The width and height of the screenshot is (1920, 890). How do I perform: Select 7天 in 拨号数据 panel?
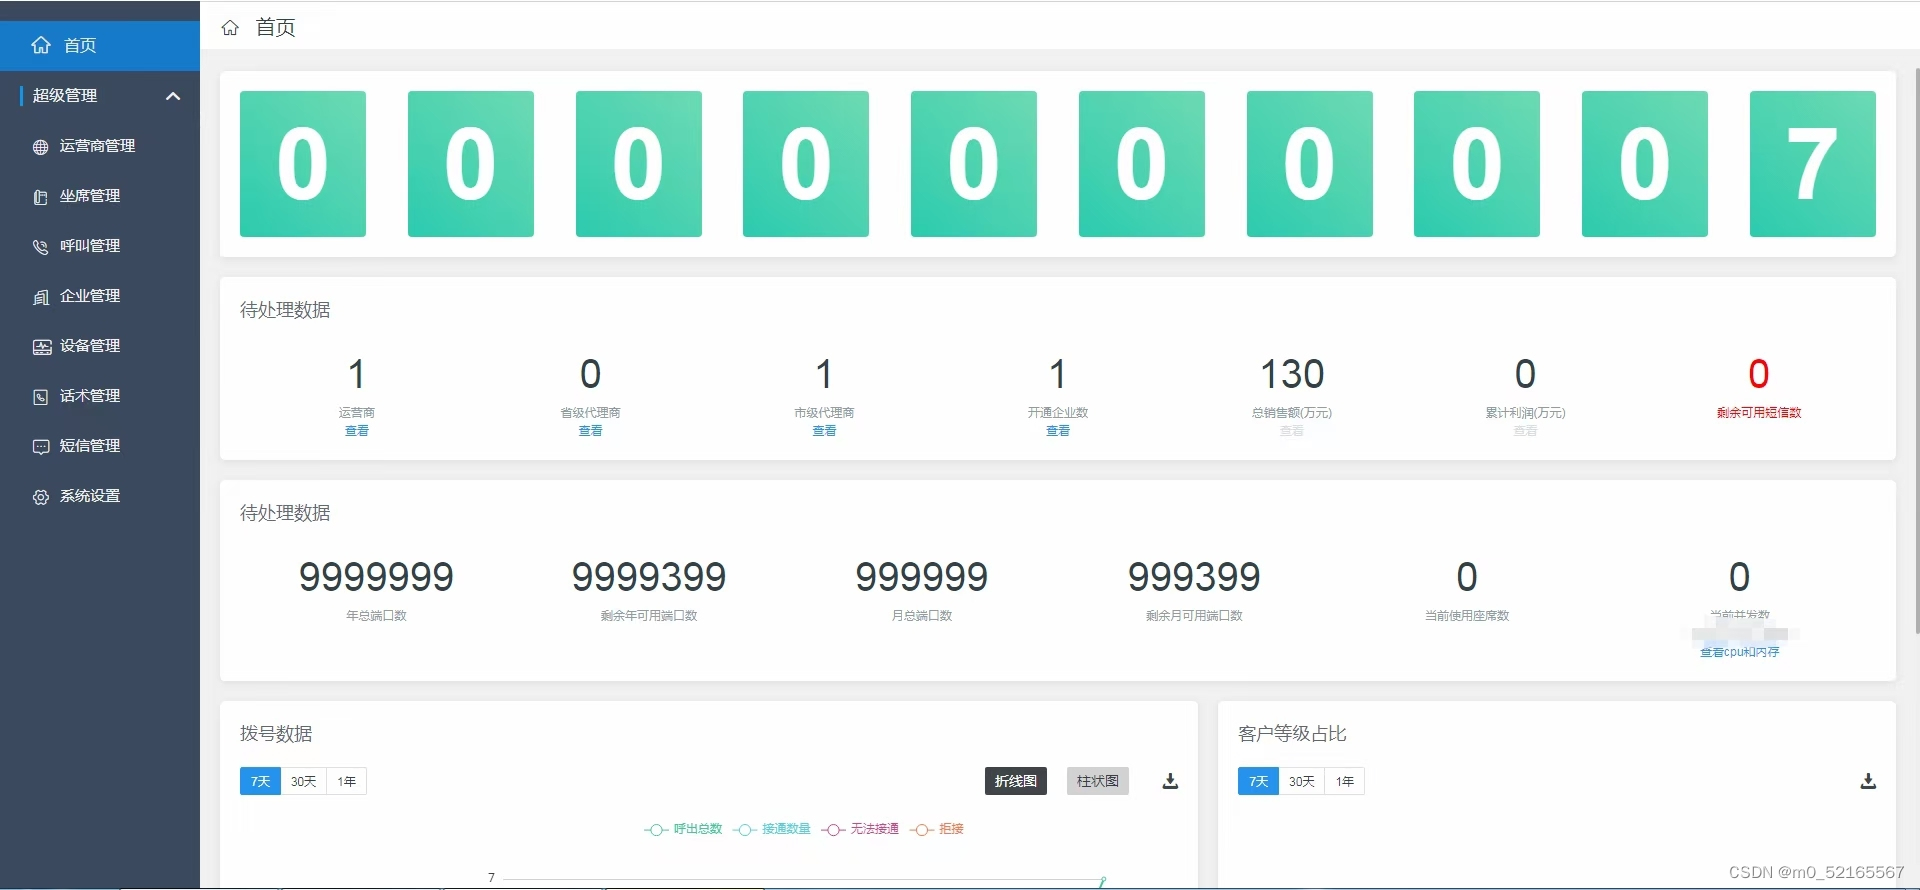pos(260,781)
